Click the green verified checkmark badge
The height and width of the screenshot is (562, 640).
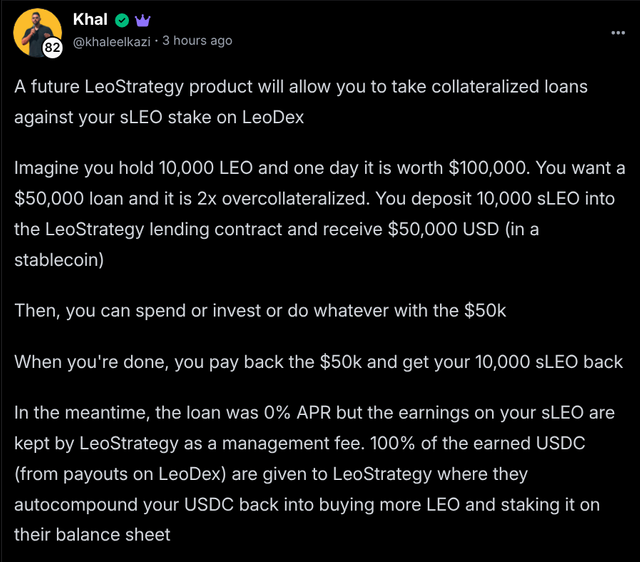tap(122, 20)
